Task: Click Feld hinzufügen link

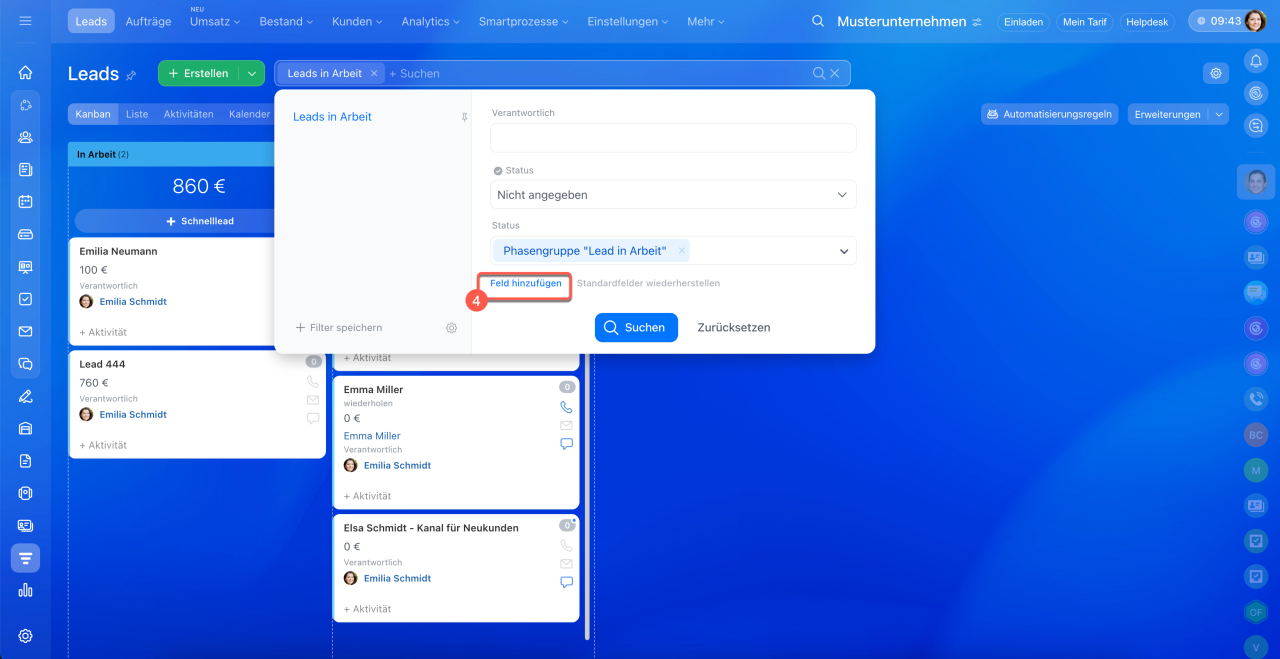Action: coord(525,284)
